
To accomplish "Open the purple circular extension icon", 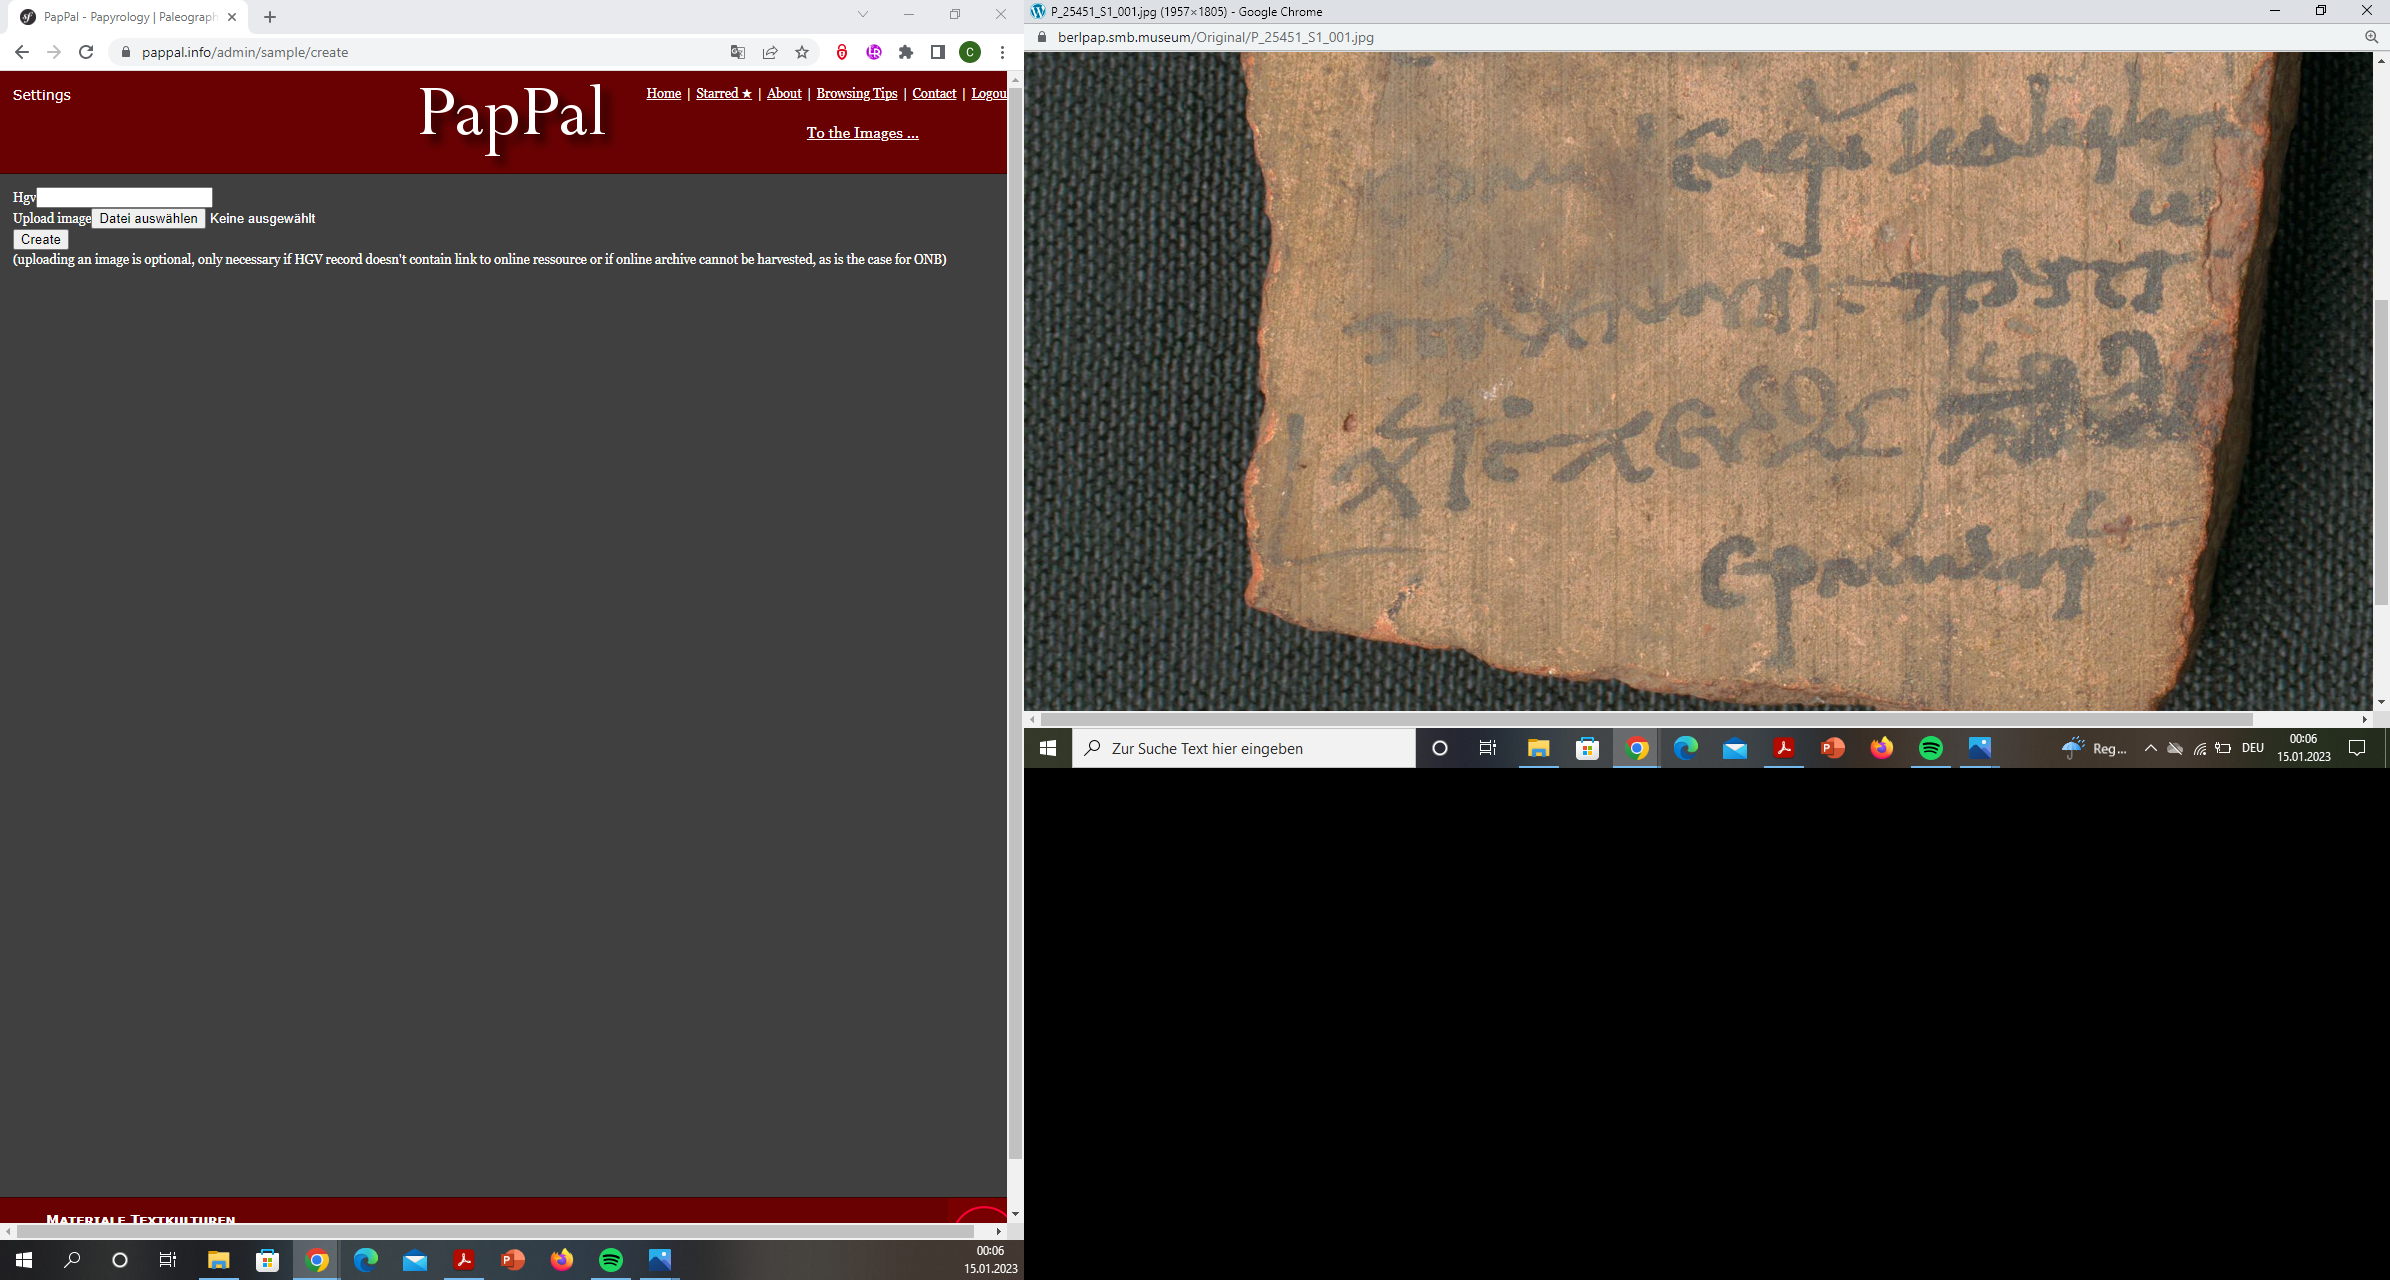I will pos(874,52).
